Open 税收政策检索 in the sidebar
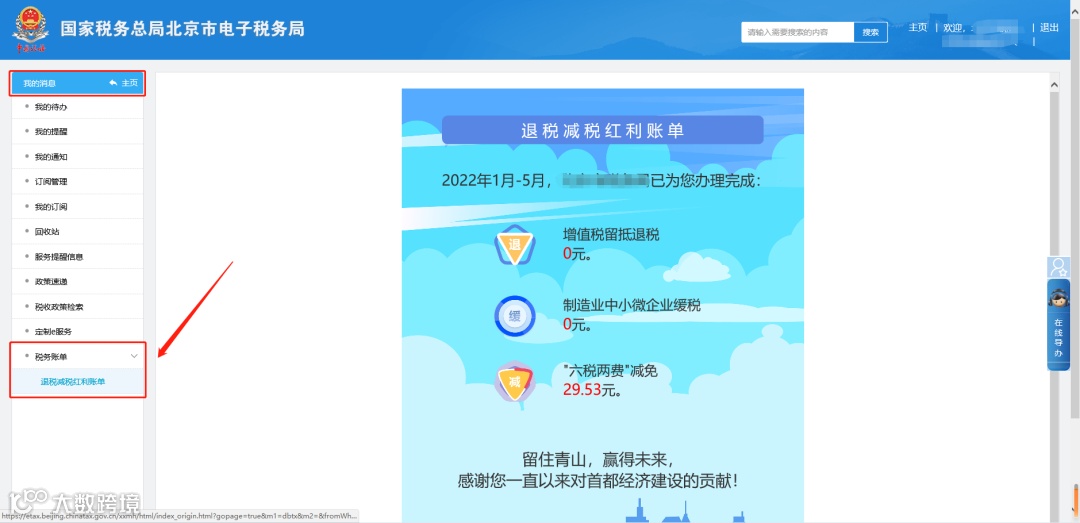Image resolution: width=1080 pixels, height=523 pixels. [x=77, y=307]
